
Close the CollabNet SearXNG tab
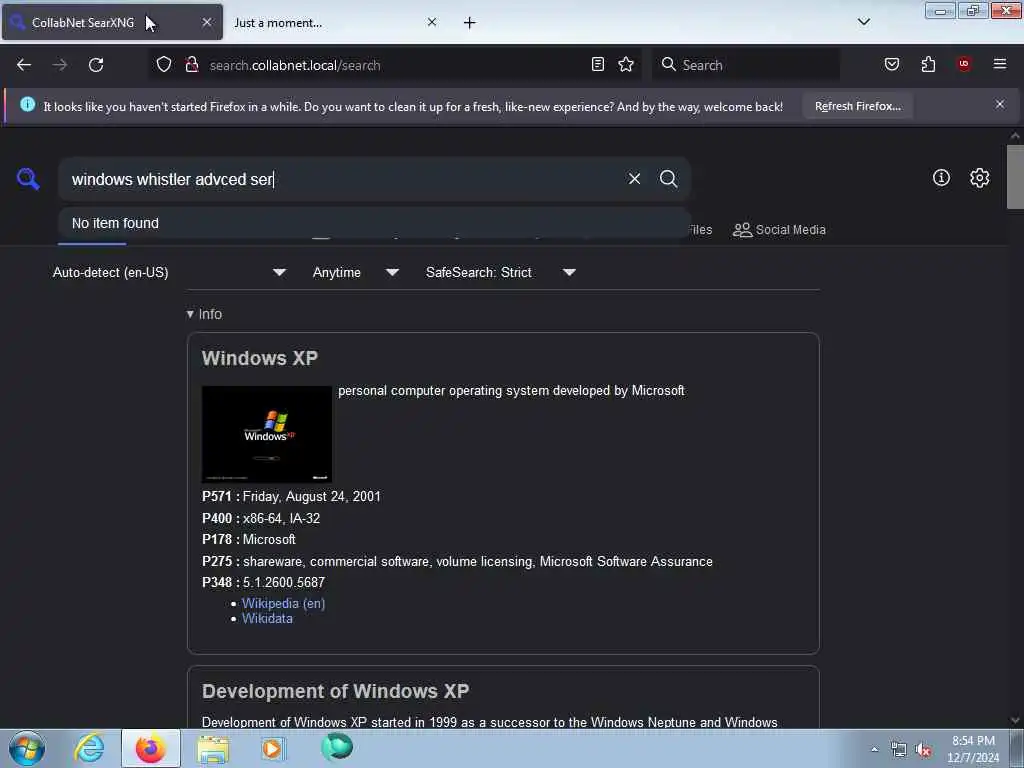(x=207, y=22)
